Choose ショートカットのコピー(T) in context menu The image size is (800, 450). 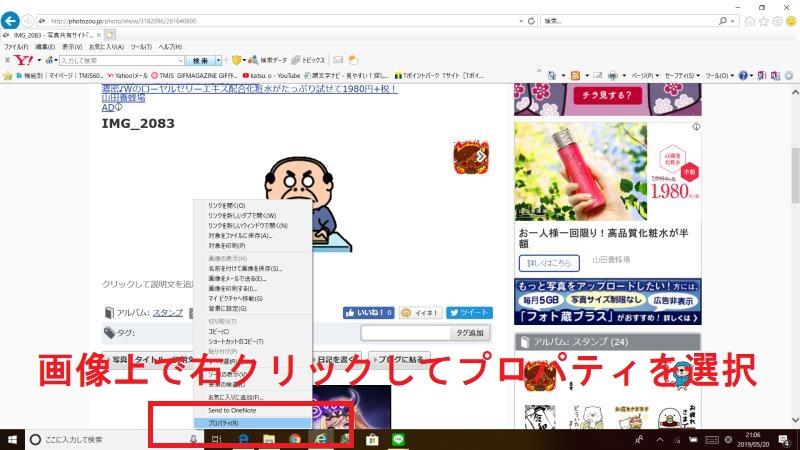click(x=253, y=341)
